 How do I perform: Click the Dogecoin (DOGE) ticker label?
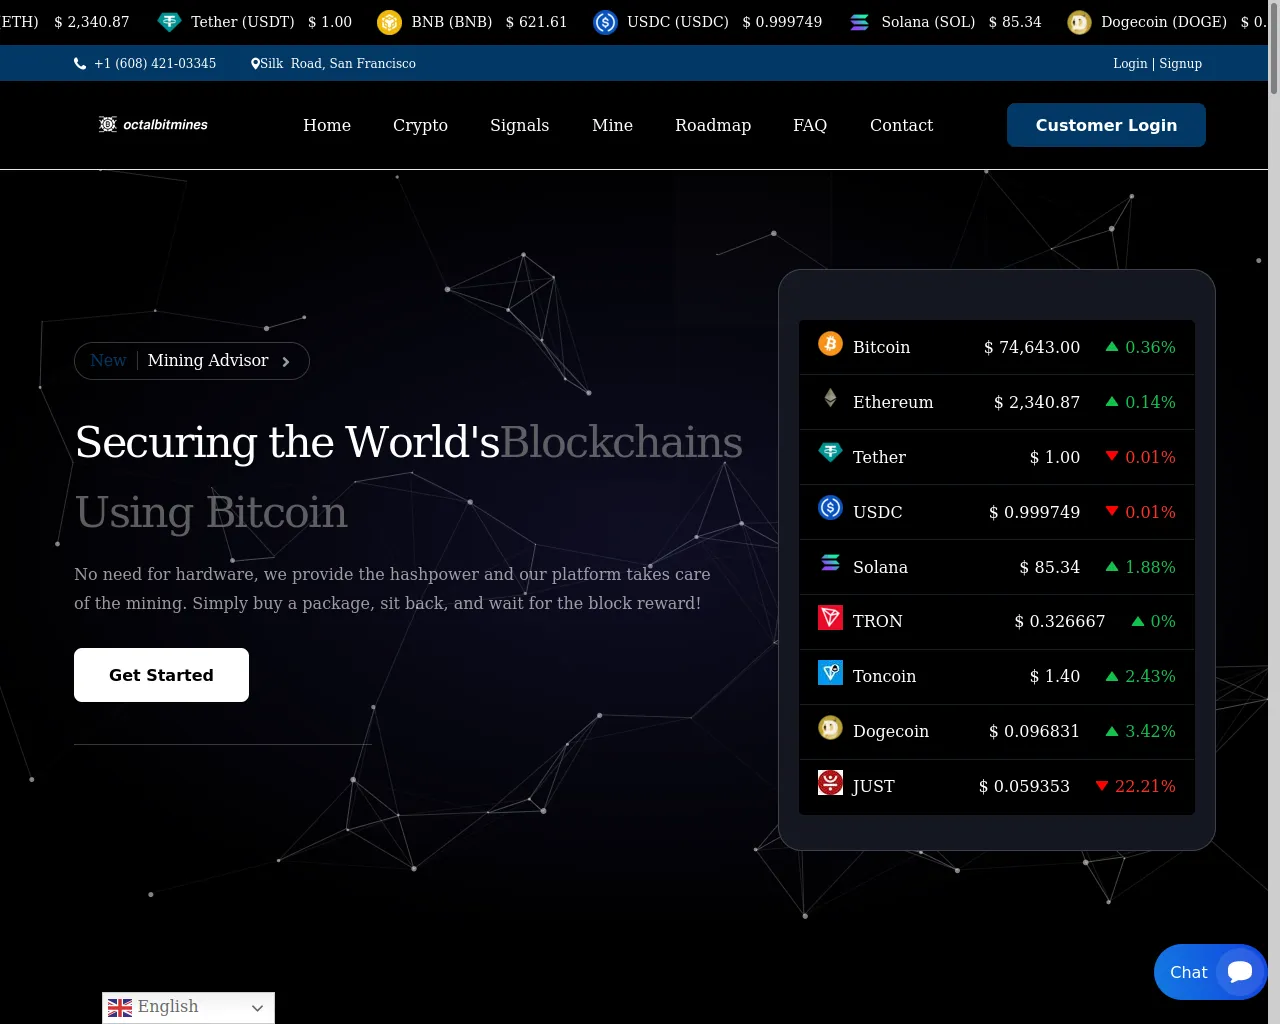click(1164, 22)
